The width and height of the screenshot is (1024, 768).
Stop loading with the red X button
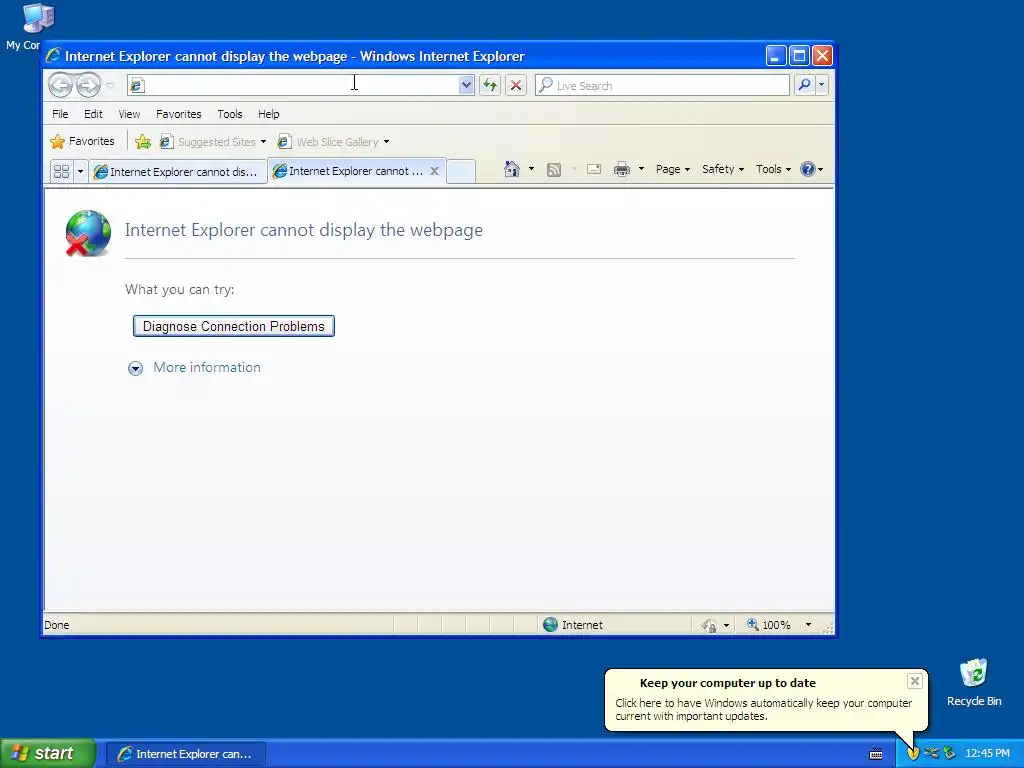[x=516, y=85]
